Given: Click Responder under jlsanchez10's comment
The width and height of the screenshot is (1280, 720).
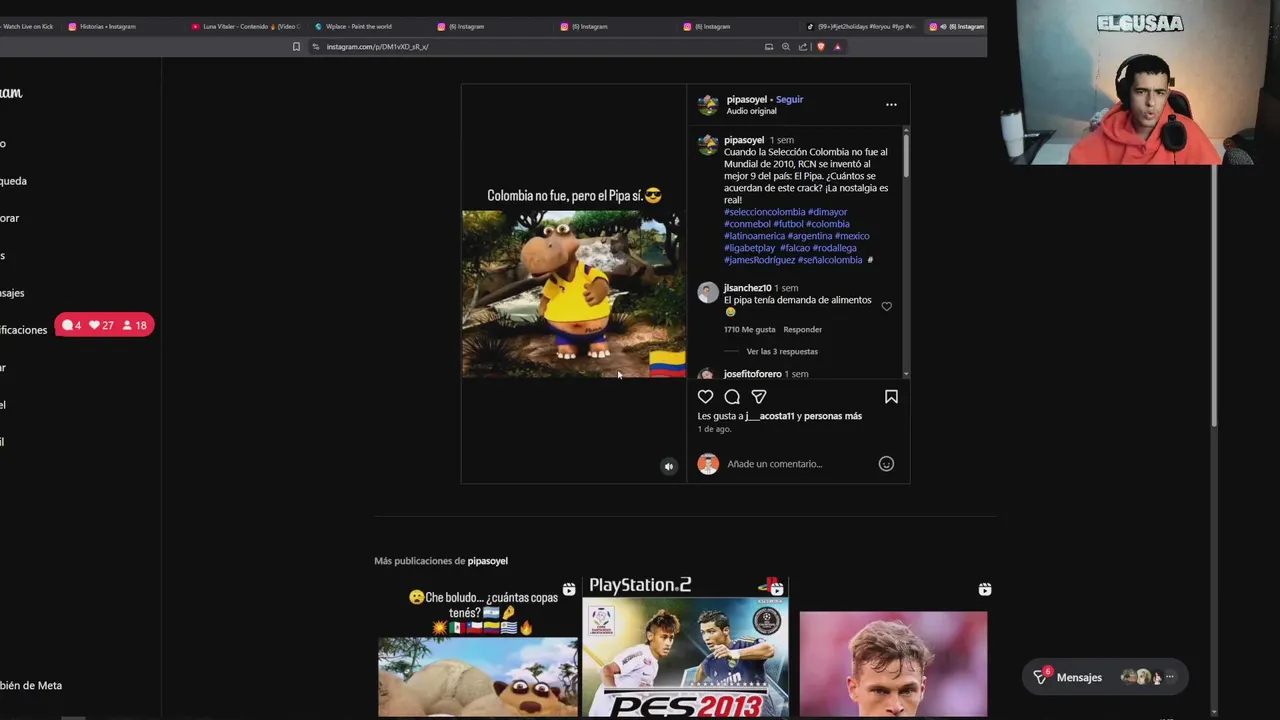Looking at the screenshot, I should coord(802,329).
